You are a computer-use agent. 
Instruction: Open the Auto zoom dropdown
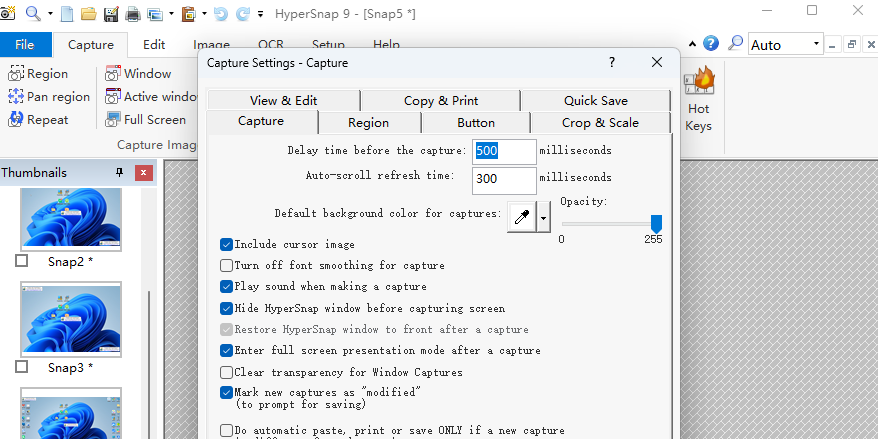tap(816, 45)
